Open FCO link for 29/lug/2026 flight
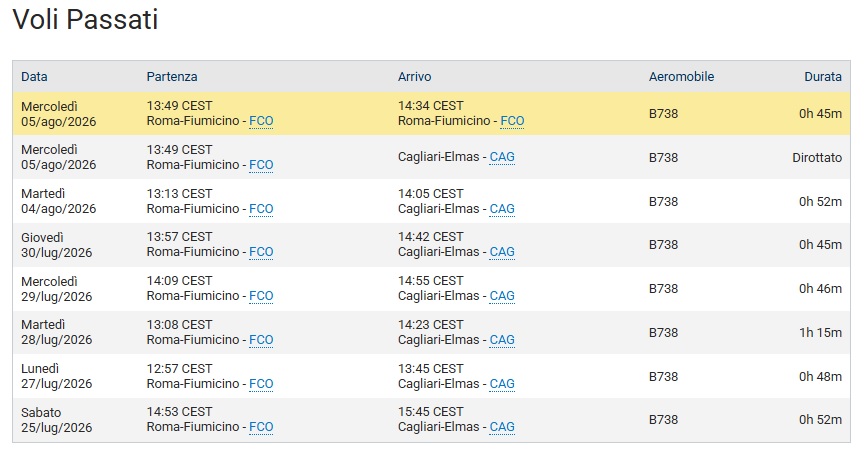 point(261,296)
